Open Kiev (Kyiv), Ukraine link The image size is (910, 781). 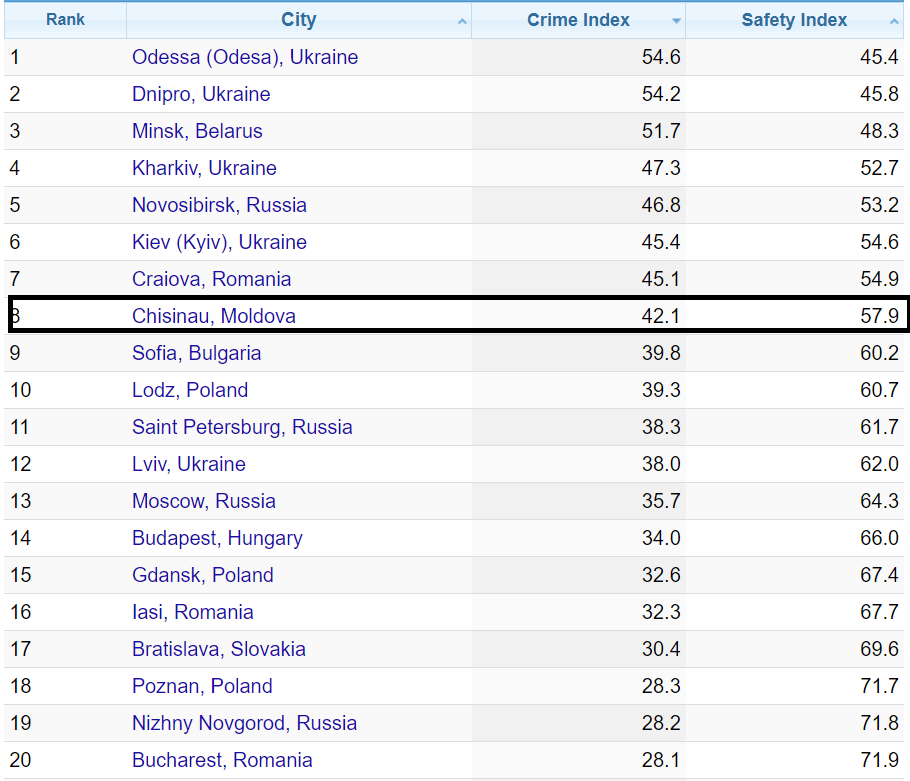click(219, 242)
